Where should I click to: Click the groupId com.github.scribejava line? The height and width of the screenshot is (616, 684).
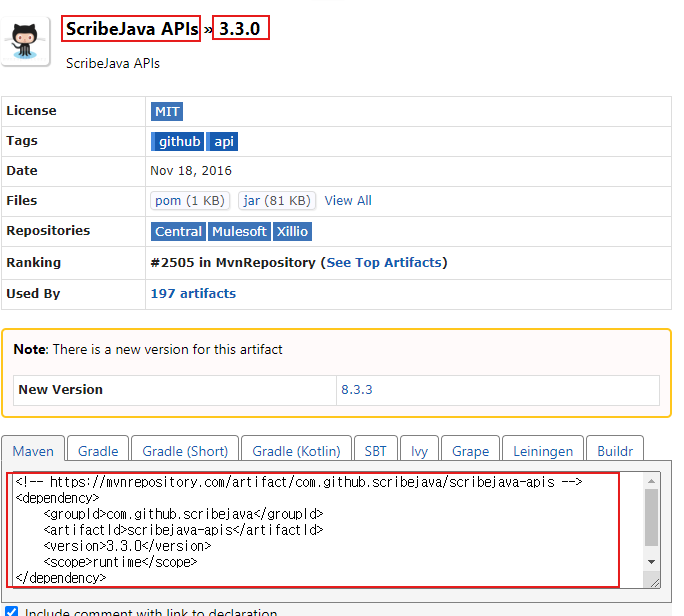[183, 514]
